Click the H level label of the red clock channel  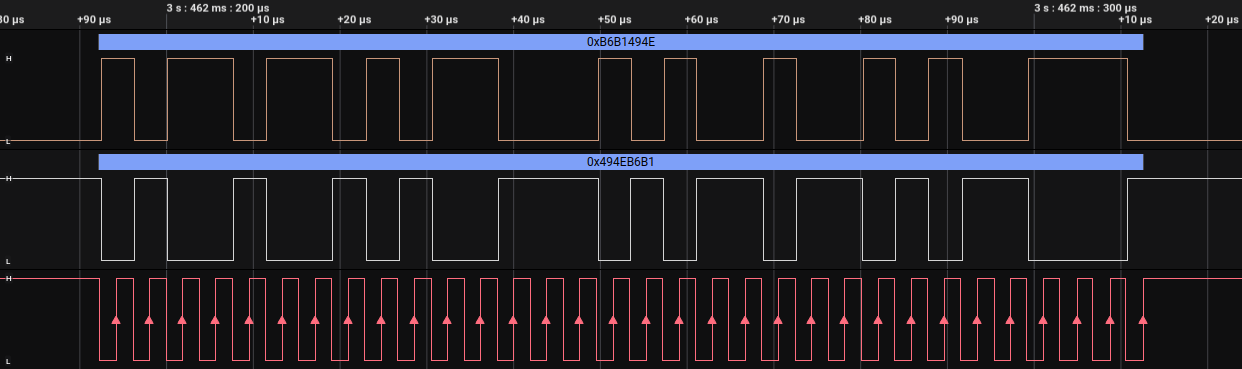click(9, 278)
